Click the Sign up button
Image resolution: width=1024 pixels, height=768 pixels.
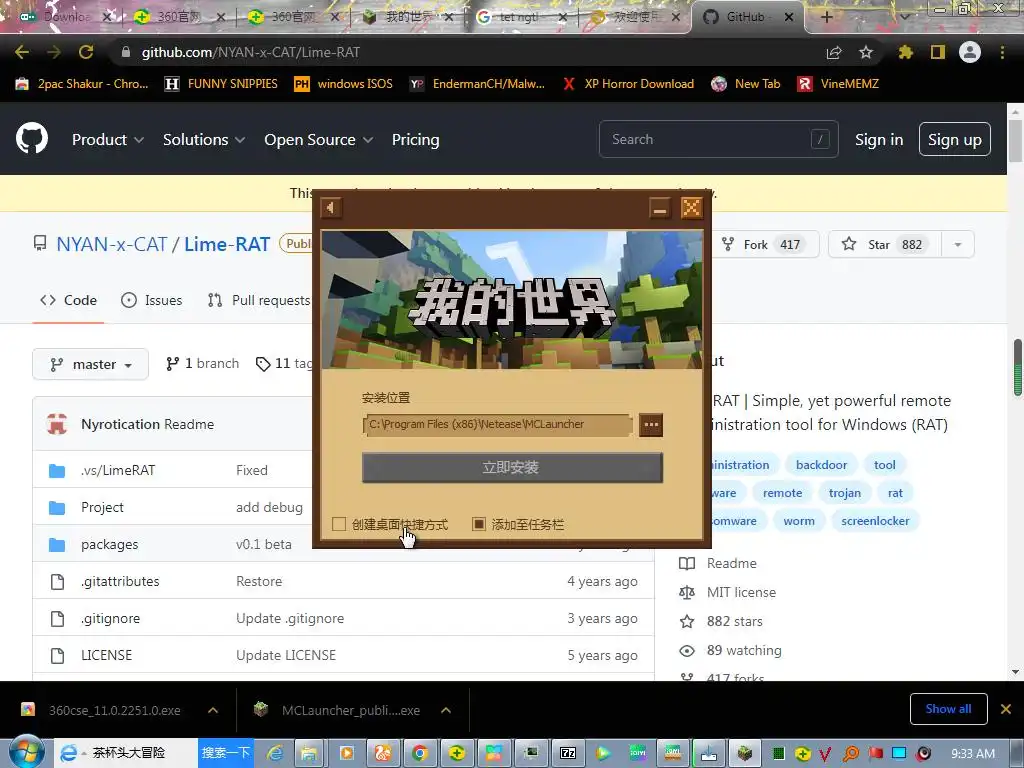[x=955, y=139]
